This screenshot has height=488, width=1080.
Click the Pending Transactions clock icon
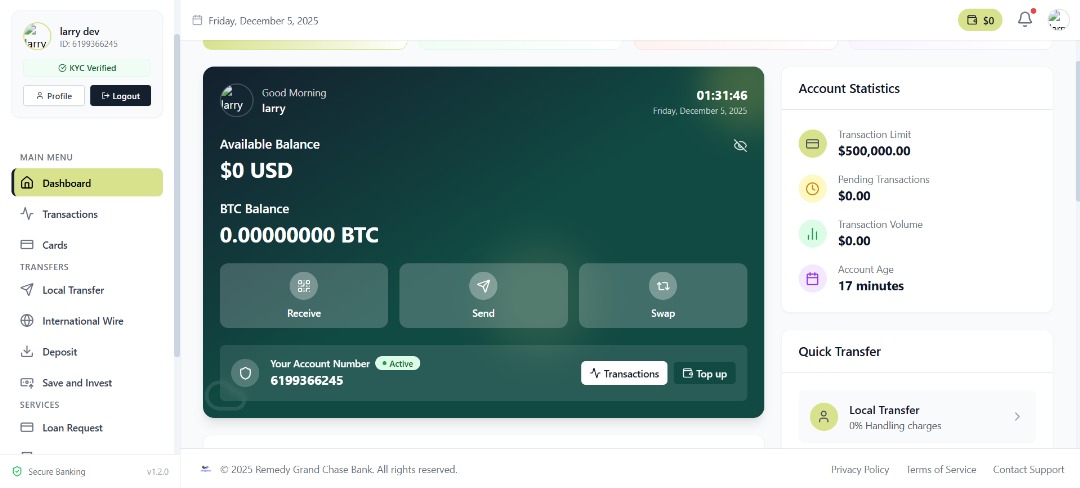point(812,189)
